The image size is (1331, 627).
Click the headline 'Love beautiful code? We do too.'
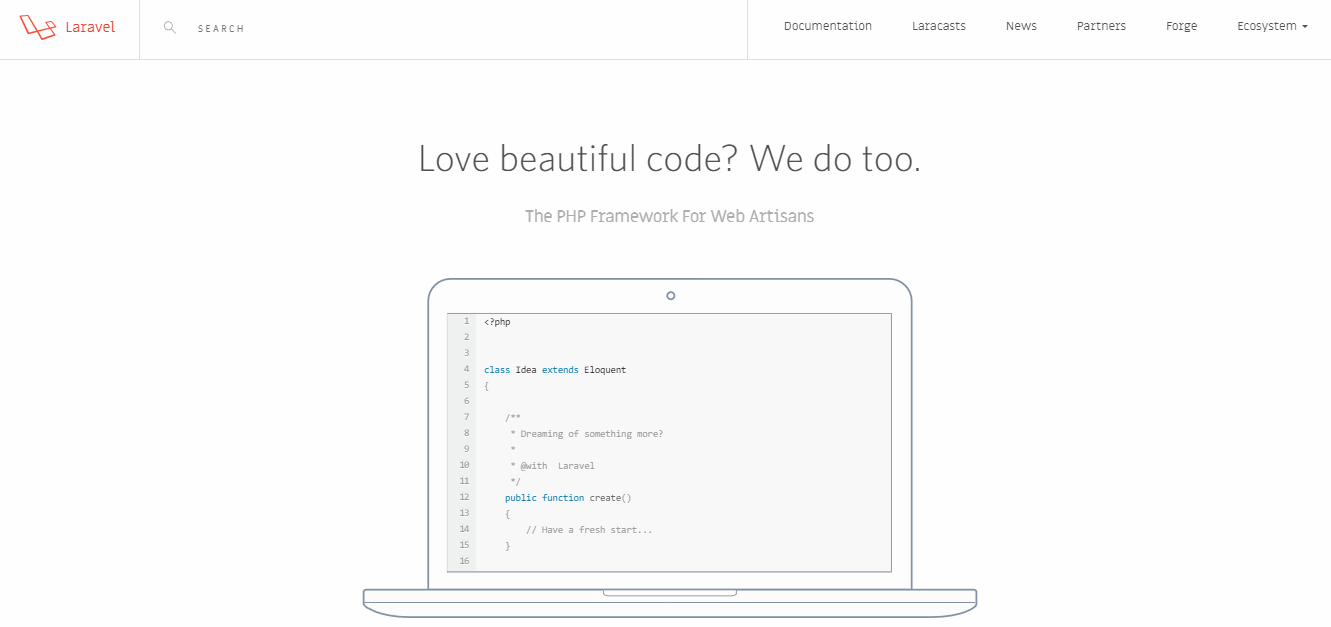coord(669,159)
